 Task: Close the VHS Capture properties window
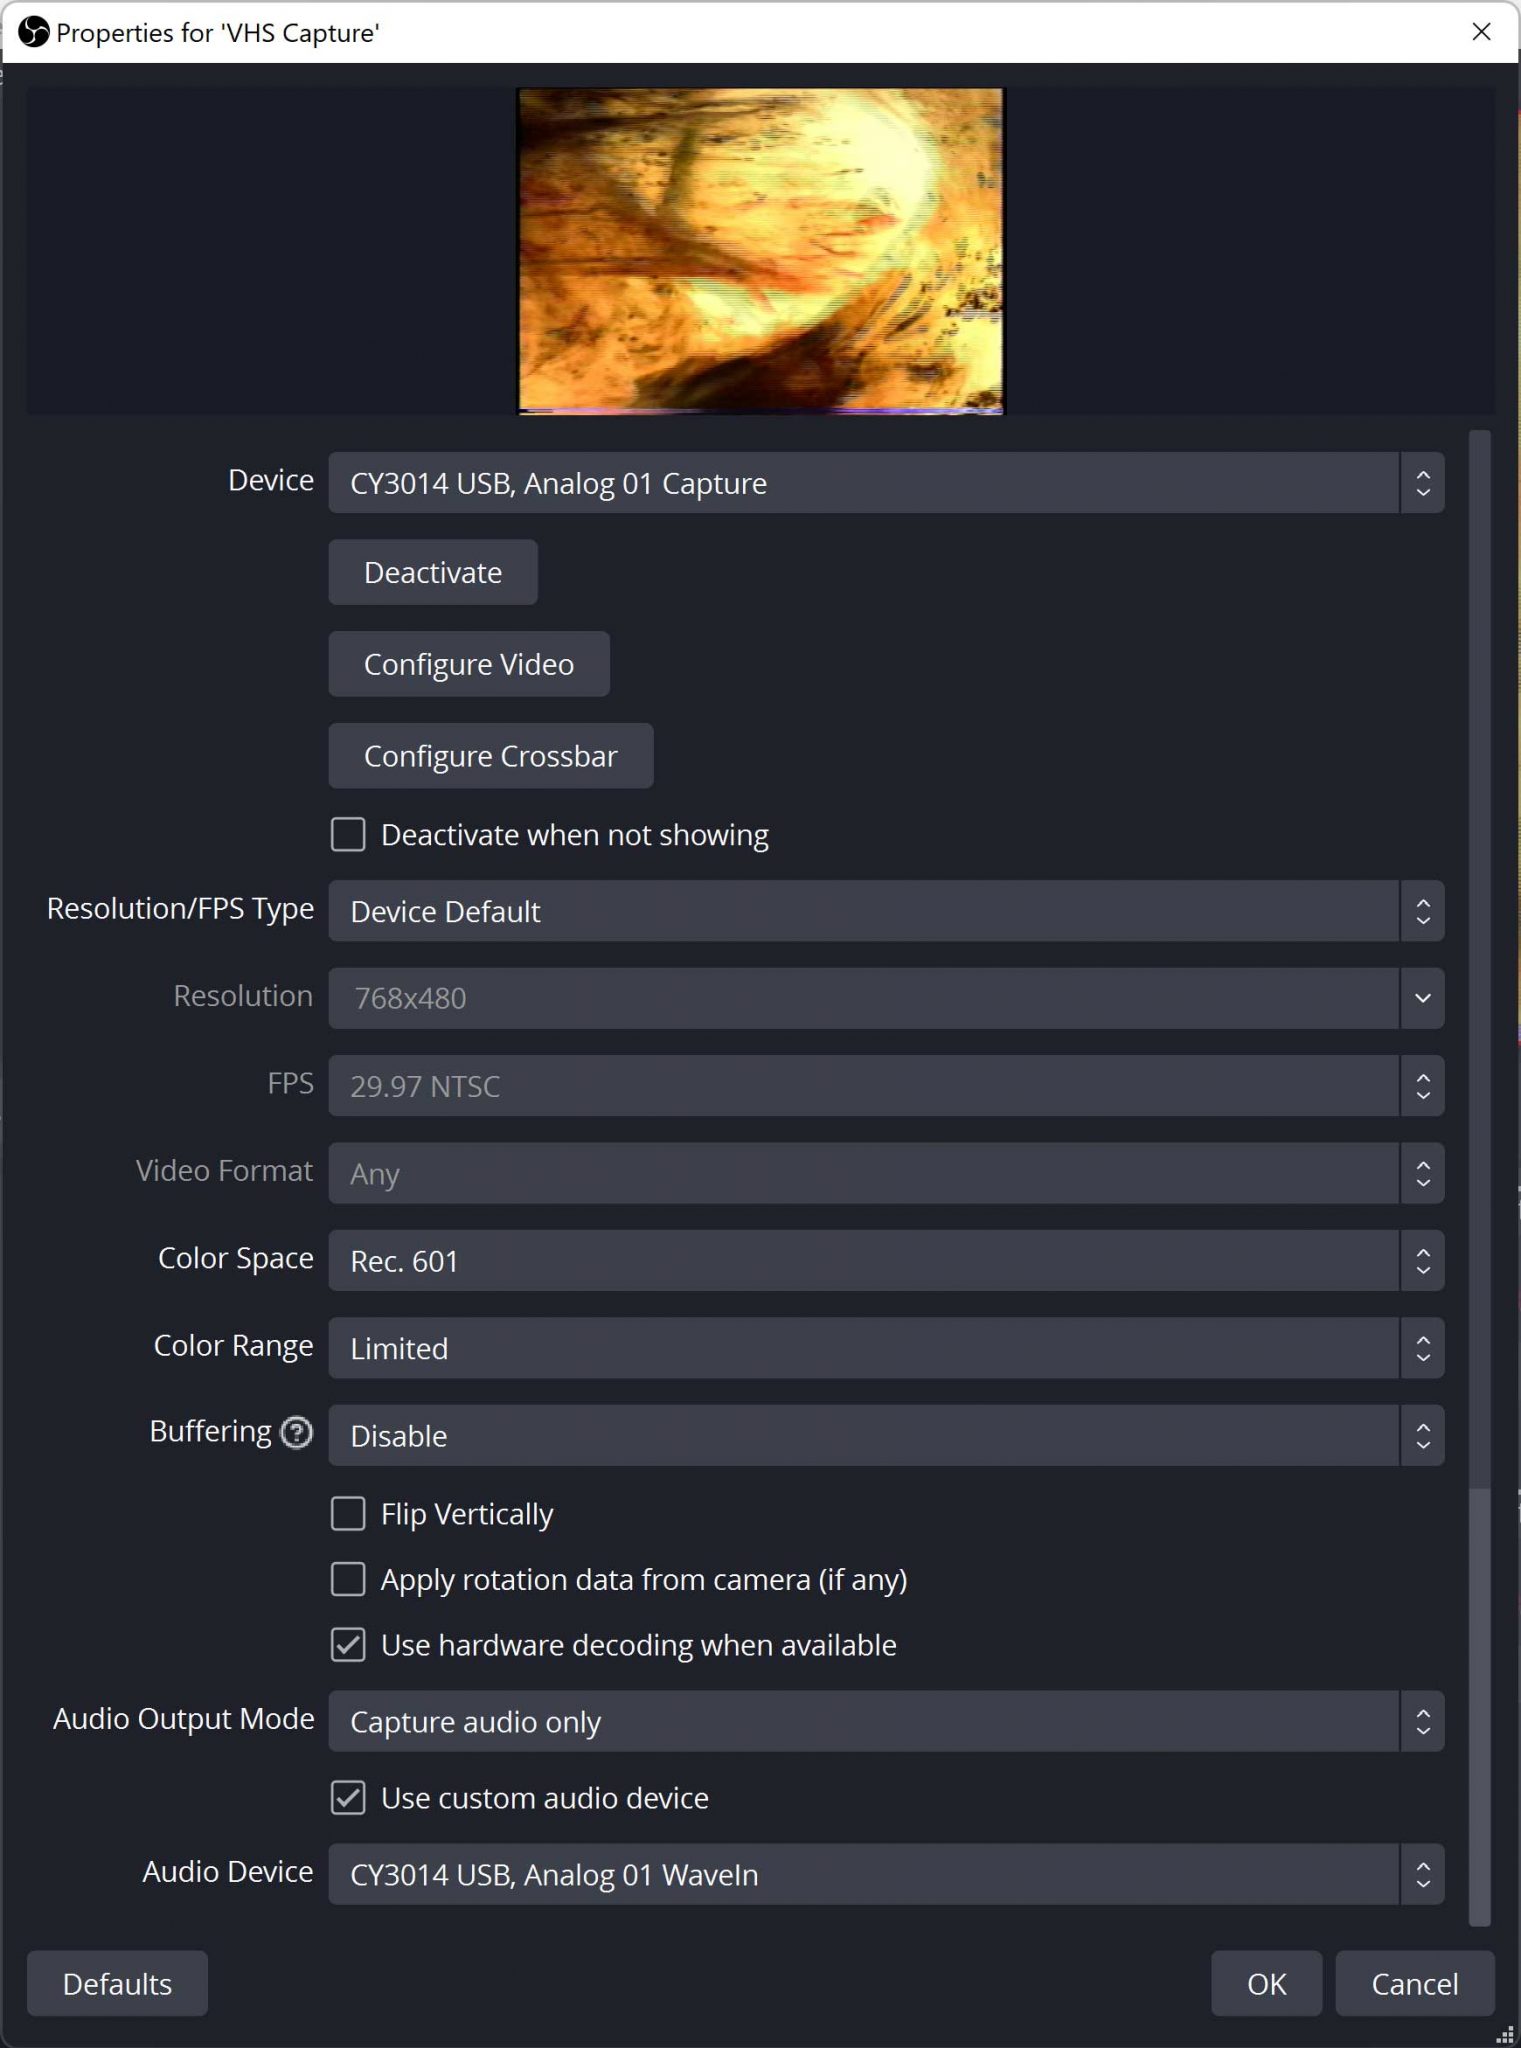tap(1481, 32)
